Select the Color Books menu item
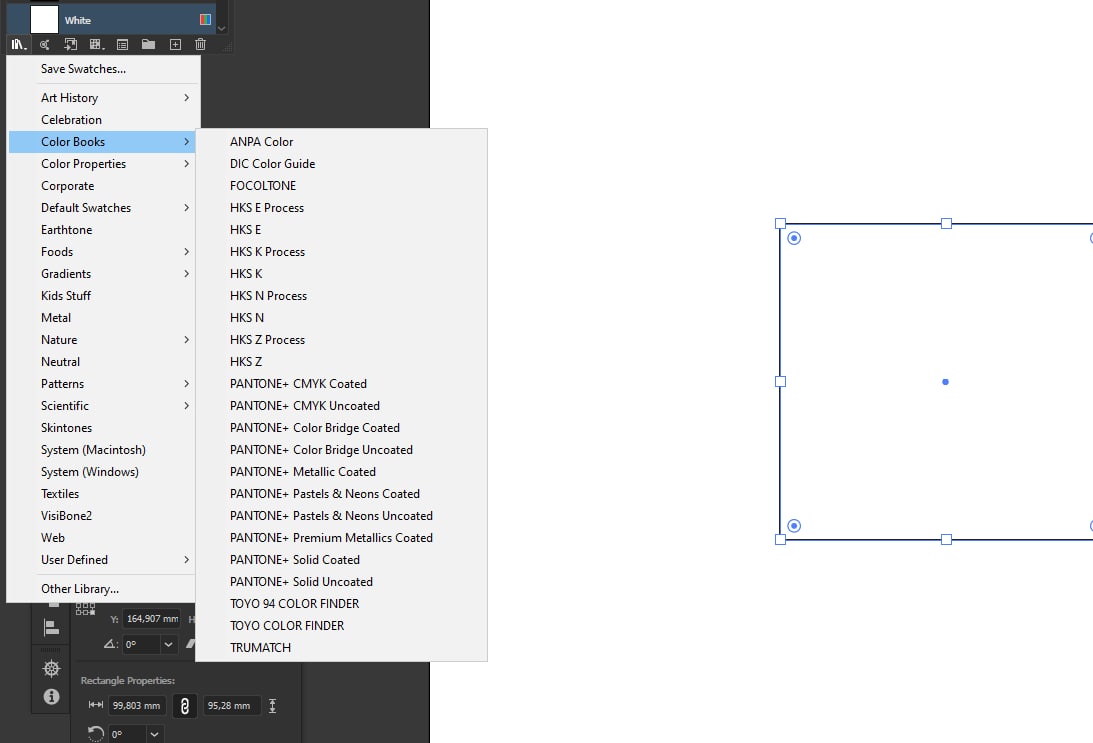Image resolution: width=1093 pixels, height=743 pixels. (x=102, y=141)
